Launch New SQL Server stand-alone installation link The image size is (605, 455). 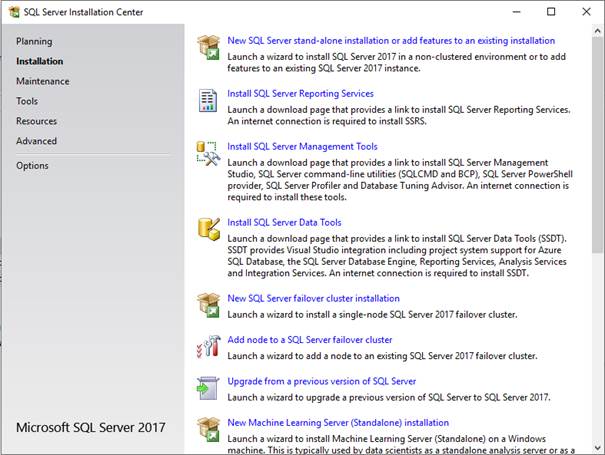[x=391, y=41]
